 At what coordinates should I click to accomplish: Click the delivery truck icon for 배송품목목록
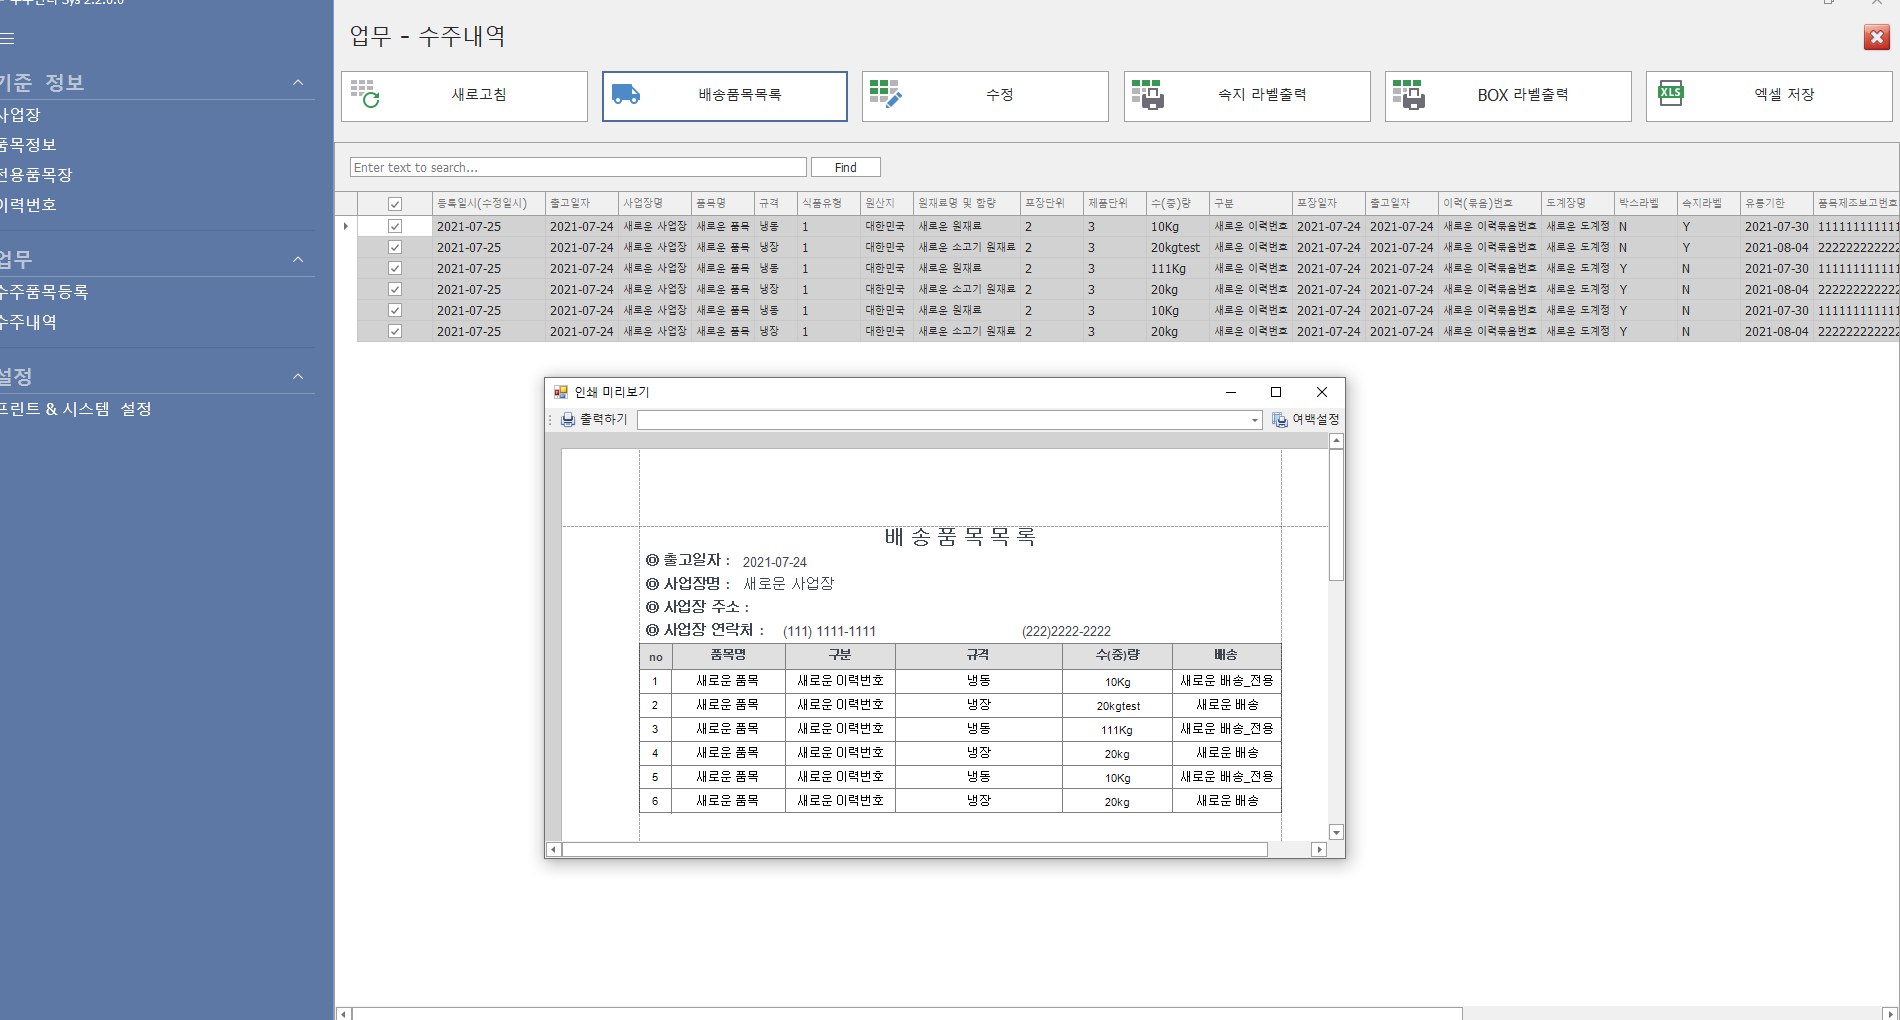[x=626, y=95]
